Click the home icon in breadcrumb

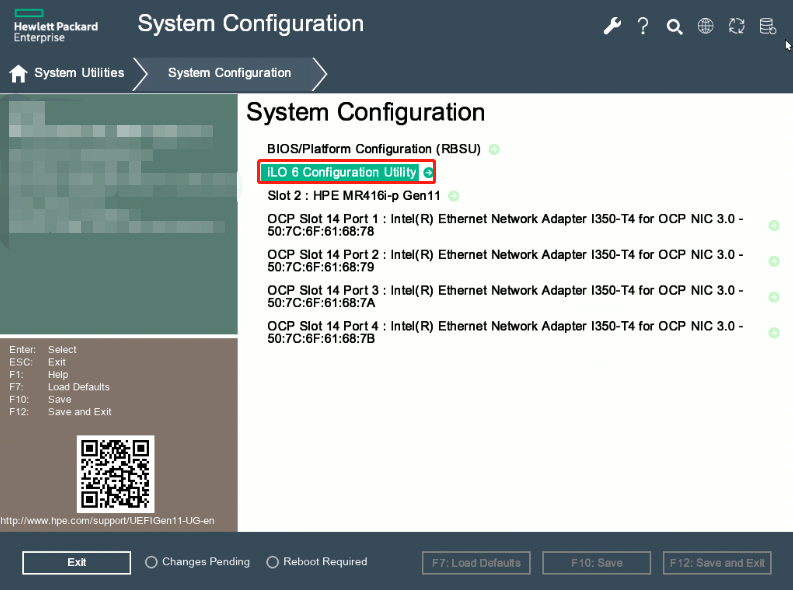coord(18,73)
